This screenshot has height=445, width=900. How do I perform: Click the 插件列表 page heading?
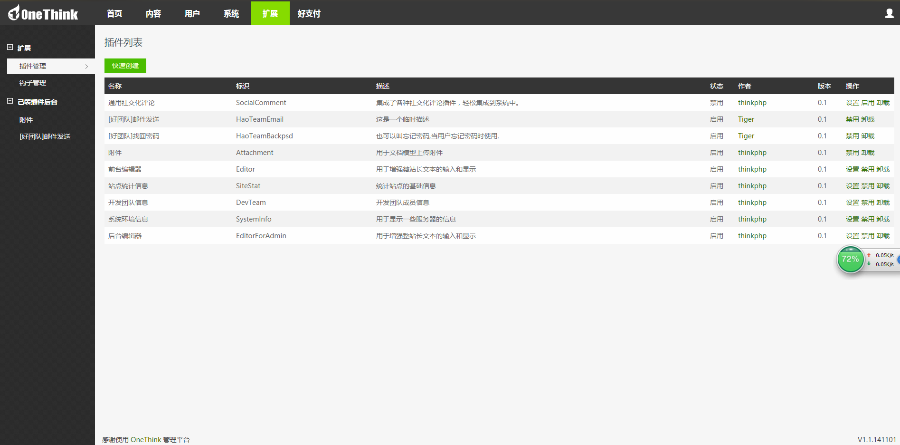tap(123, 42)
